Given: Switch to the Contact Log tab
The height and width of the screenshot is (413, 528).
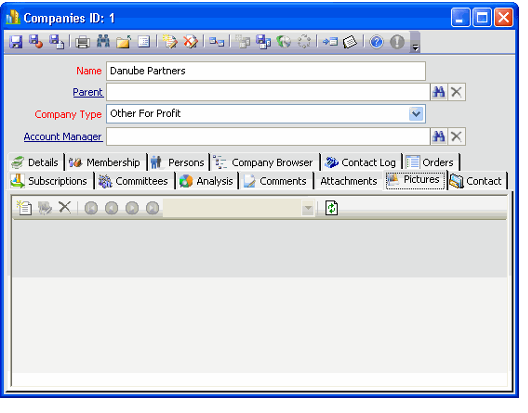Looking at the screenshot, I should click(x=361, y=162).
